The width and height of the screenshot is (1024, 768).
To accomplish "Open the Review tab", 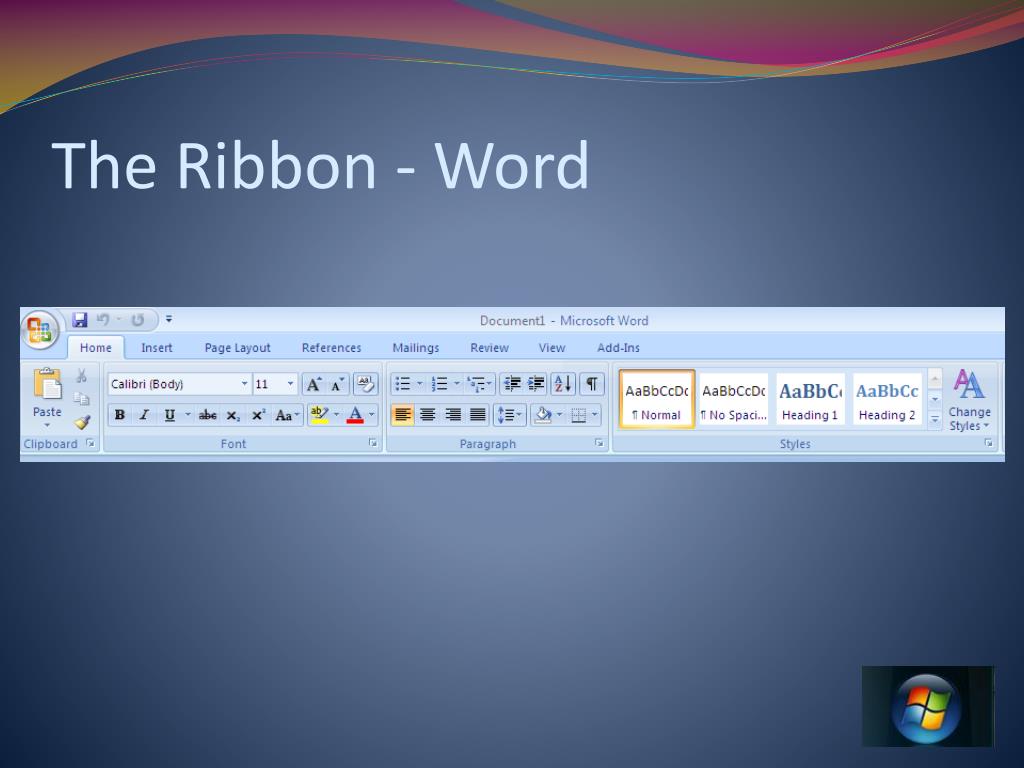I will (x=489, y=348).
